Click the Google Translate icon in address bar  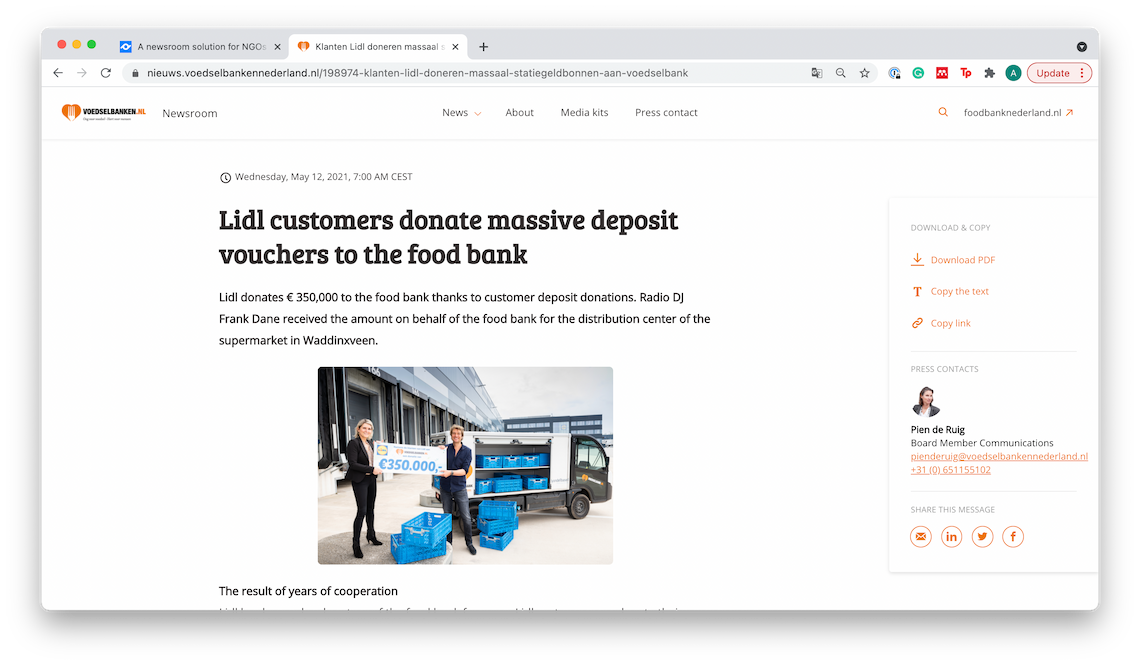click(817, 73)
